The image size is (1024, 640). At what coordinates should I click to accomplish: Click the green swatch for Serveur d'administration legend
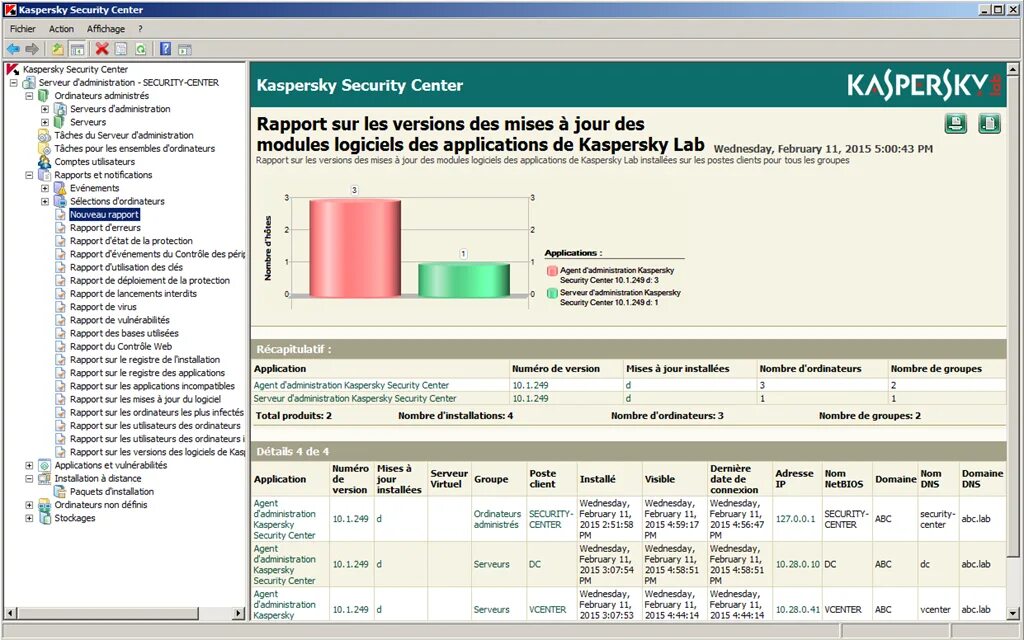[x=552, y=294]
